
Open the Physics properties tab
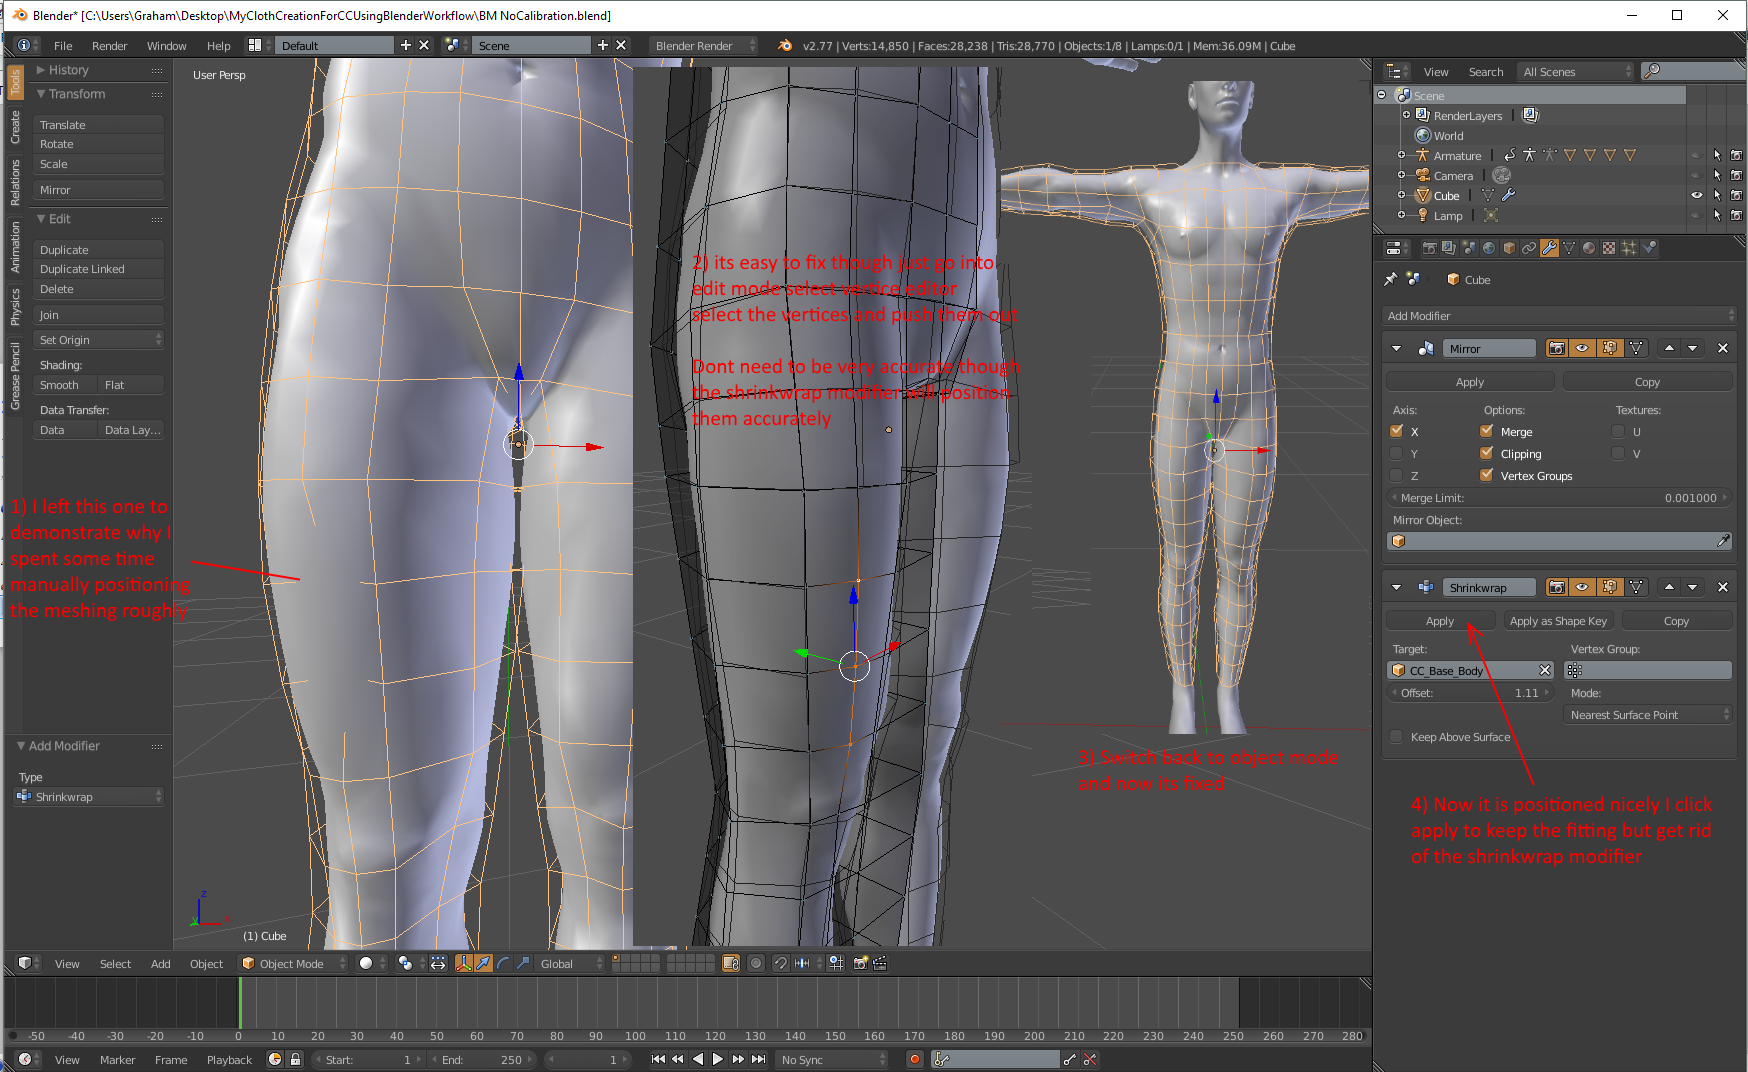pyautogui.click(x=1649, y=248)
